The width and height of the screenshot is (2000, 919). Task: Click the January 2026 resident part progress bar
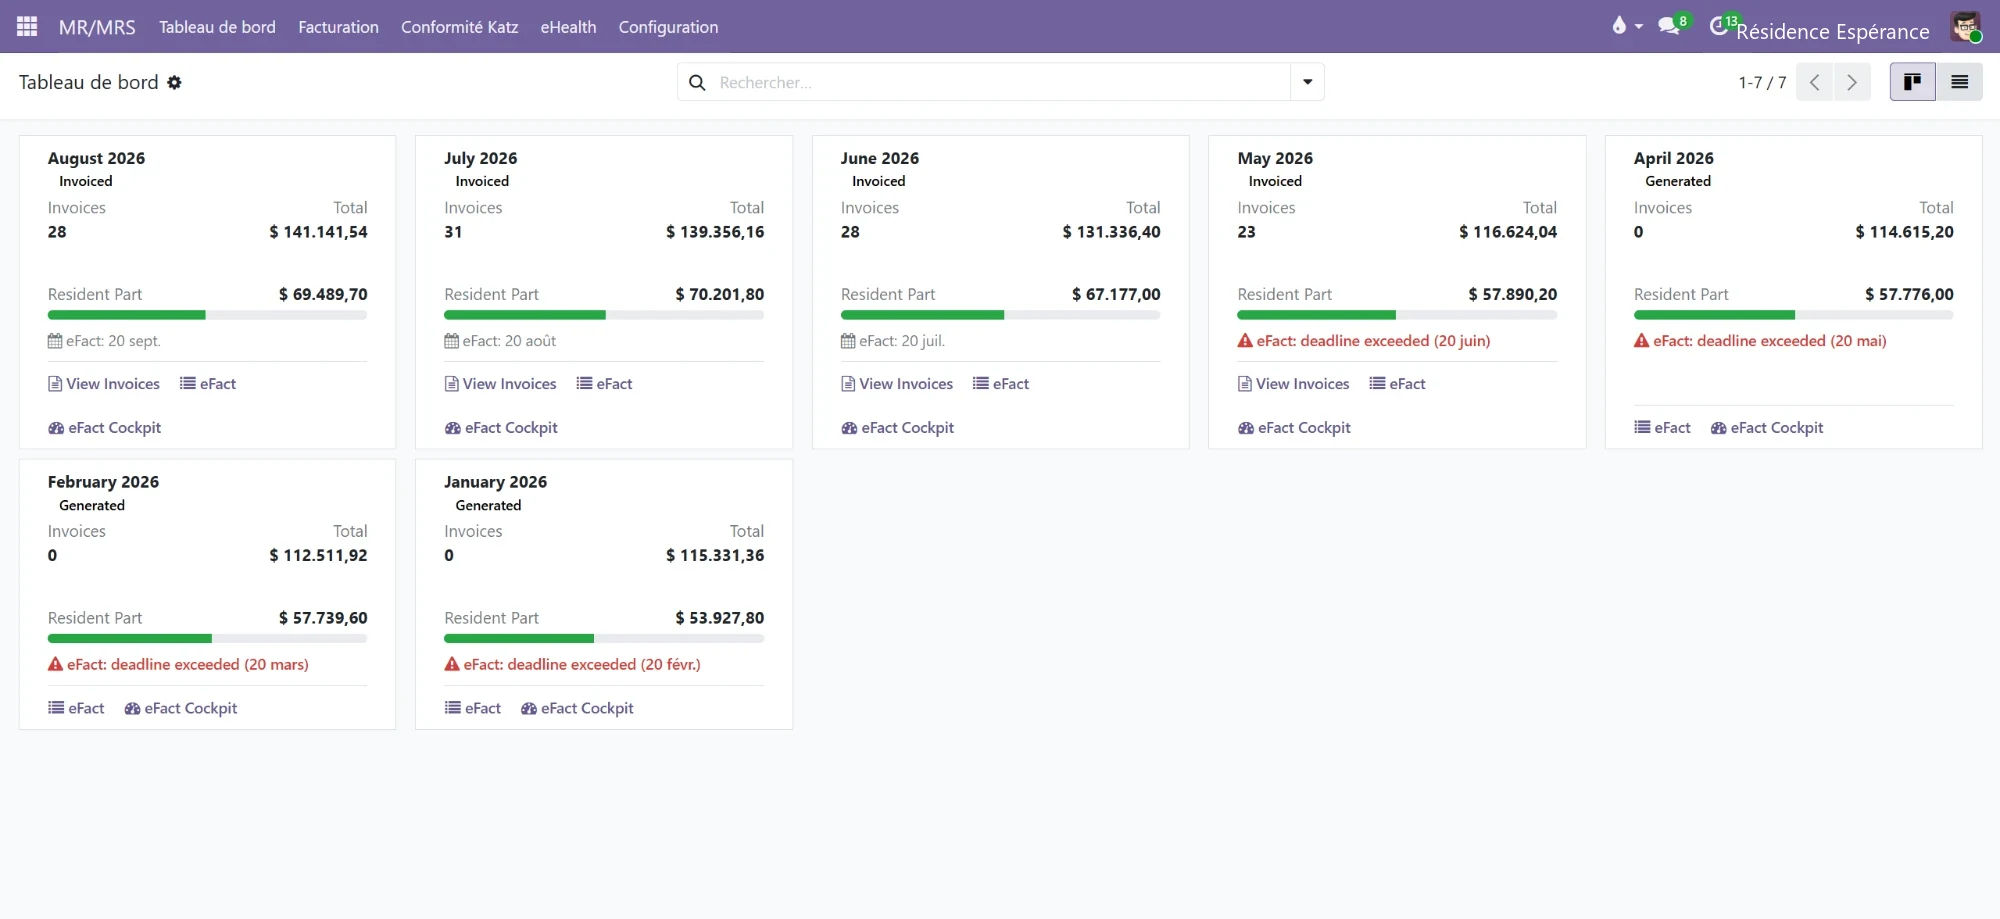pos(604,638)
